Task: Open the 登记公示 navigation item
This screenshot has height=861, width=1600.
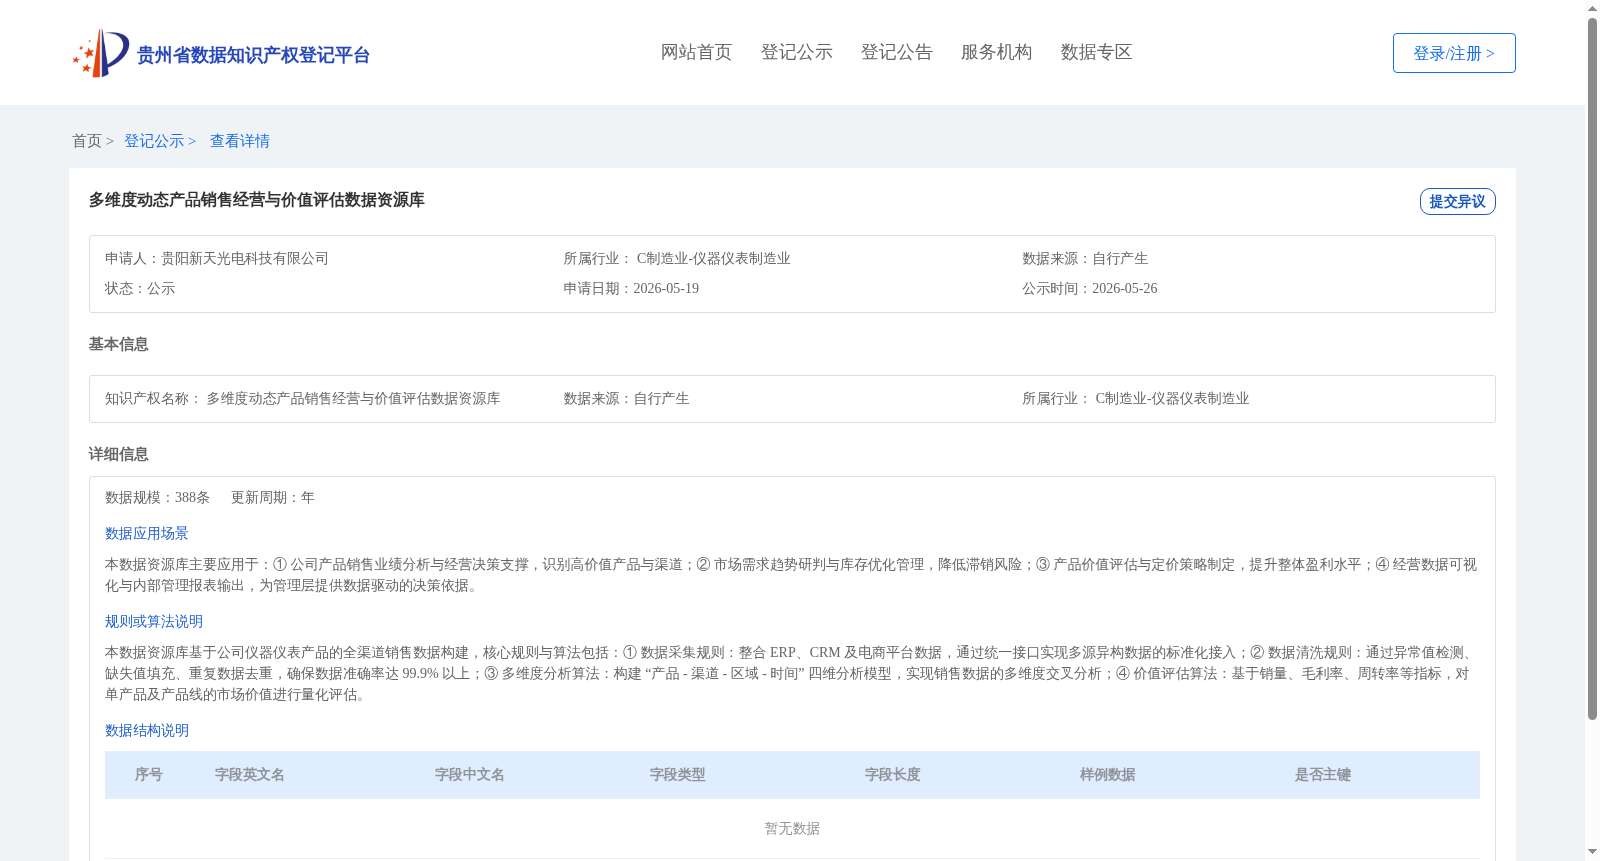Action: 796,52
